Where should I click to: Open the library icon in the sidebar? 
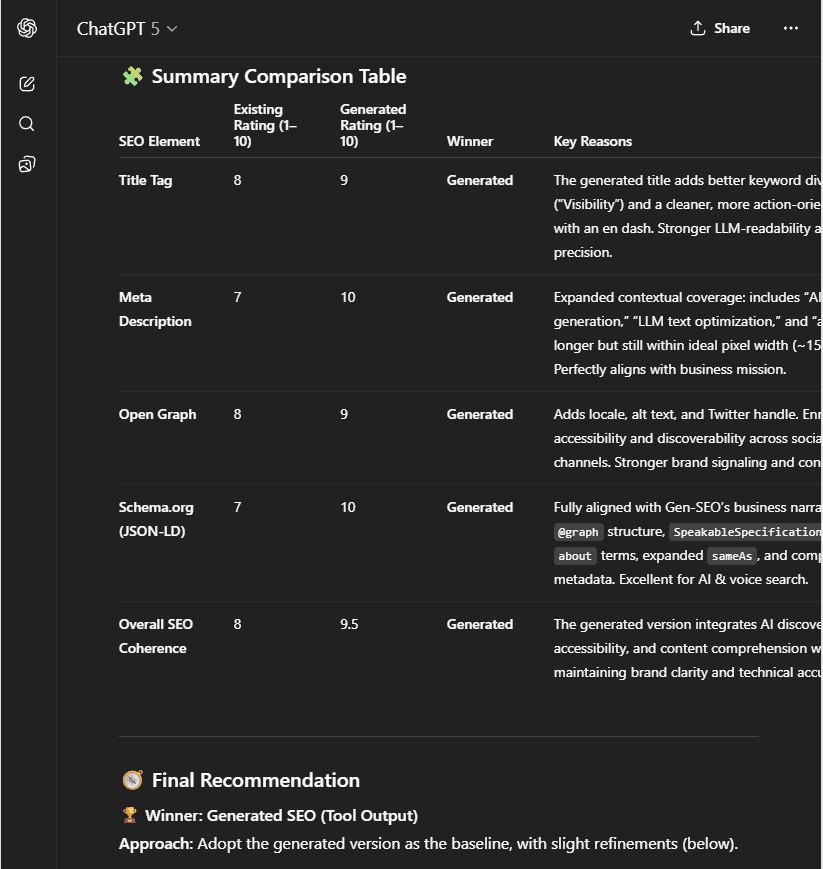point(27,164)
